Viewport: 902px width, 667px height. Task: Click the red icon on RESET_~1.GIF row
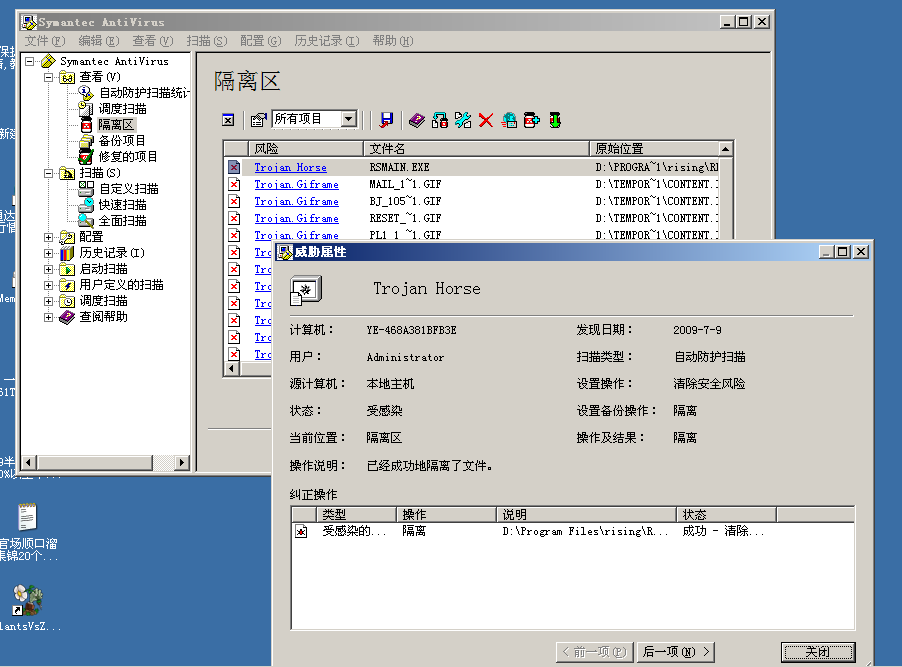coord(234,218)
